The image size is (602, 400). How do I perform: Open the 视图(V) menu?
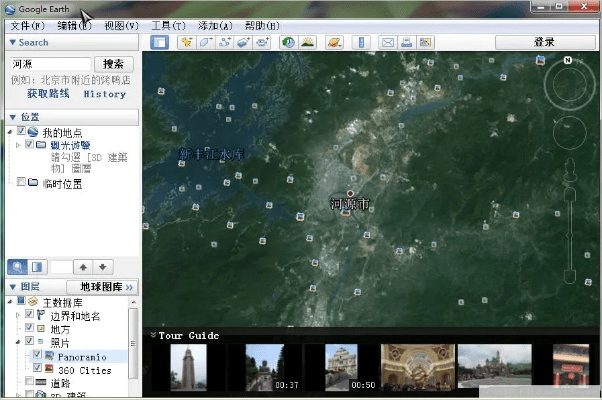(x=121, y=25)
